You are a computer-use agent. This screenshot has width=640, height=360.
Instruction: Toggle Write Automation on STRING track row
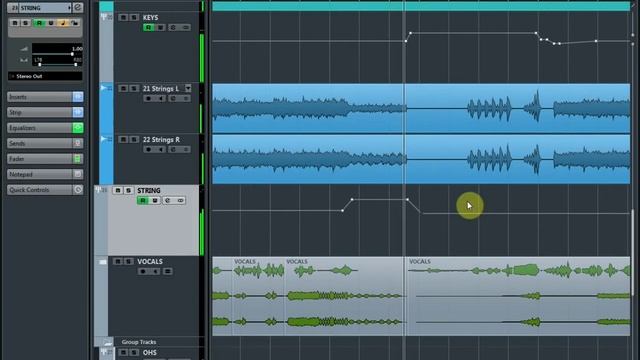(x=155, y=200)
